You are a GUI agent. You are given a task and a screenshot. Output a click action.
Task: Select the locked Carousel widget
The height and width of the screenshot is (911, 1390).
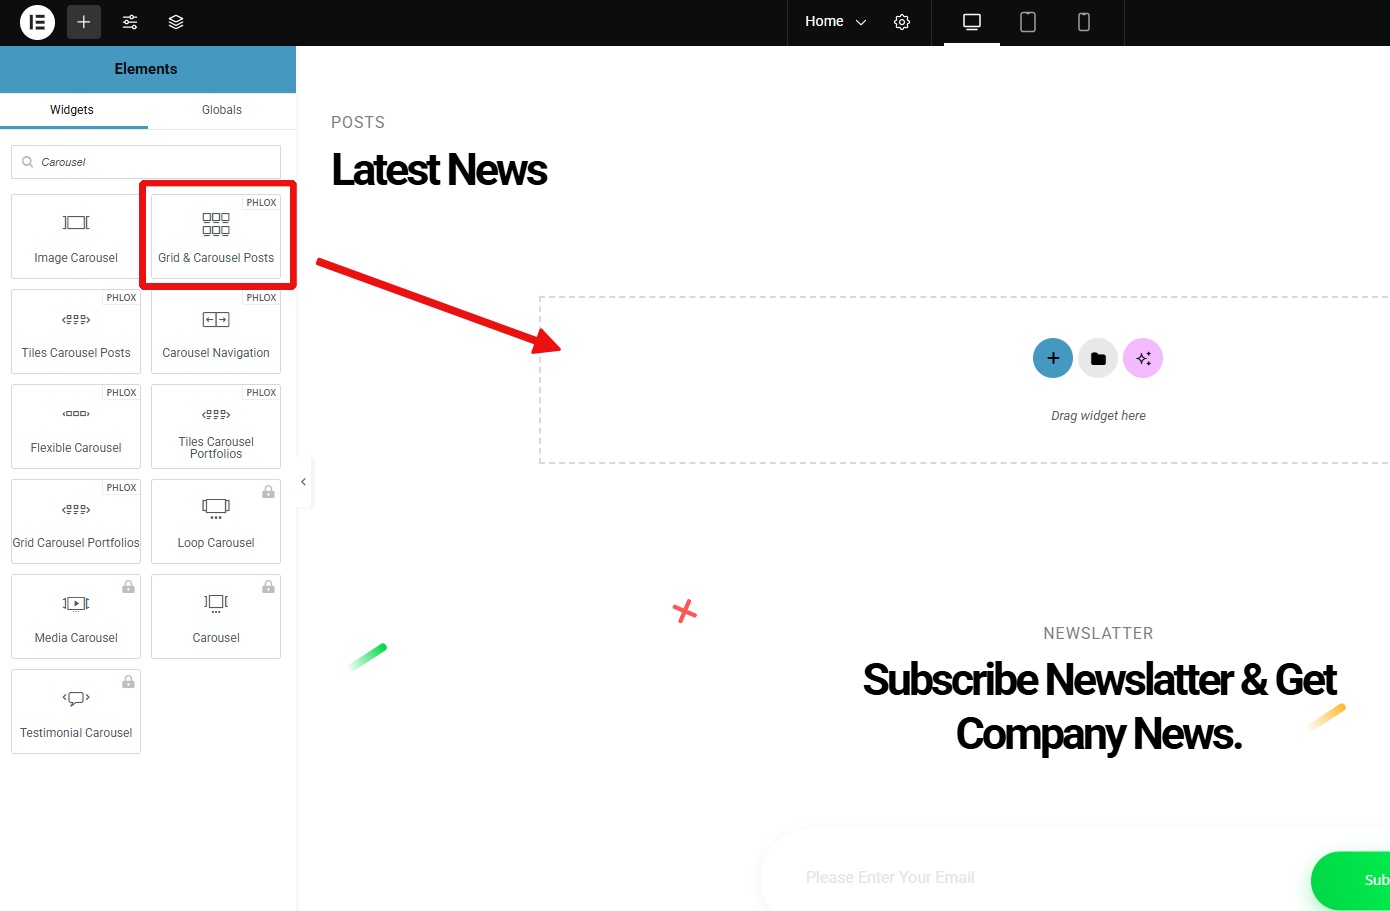[x=216, y=617]
